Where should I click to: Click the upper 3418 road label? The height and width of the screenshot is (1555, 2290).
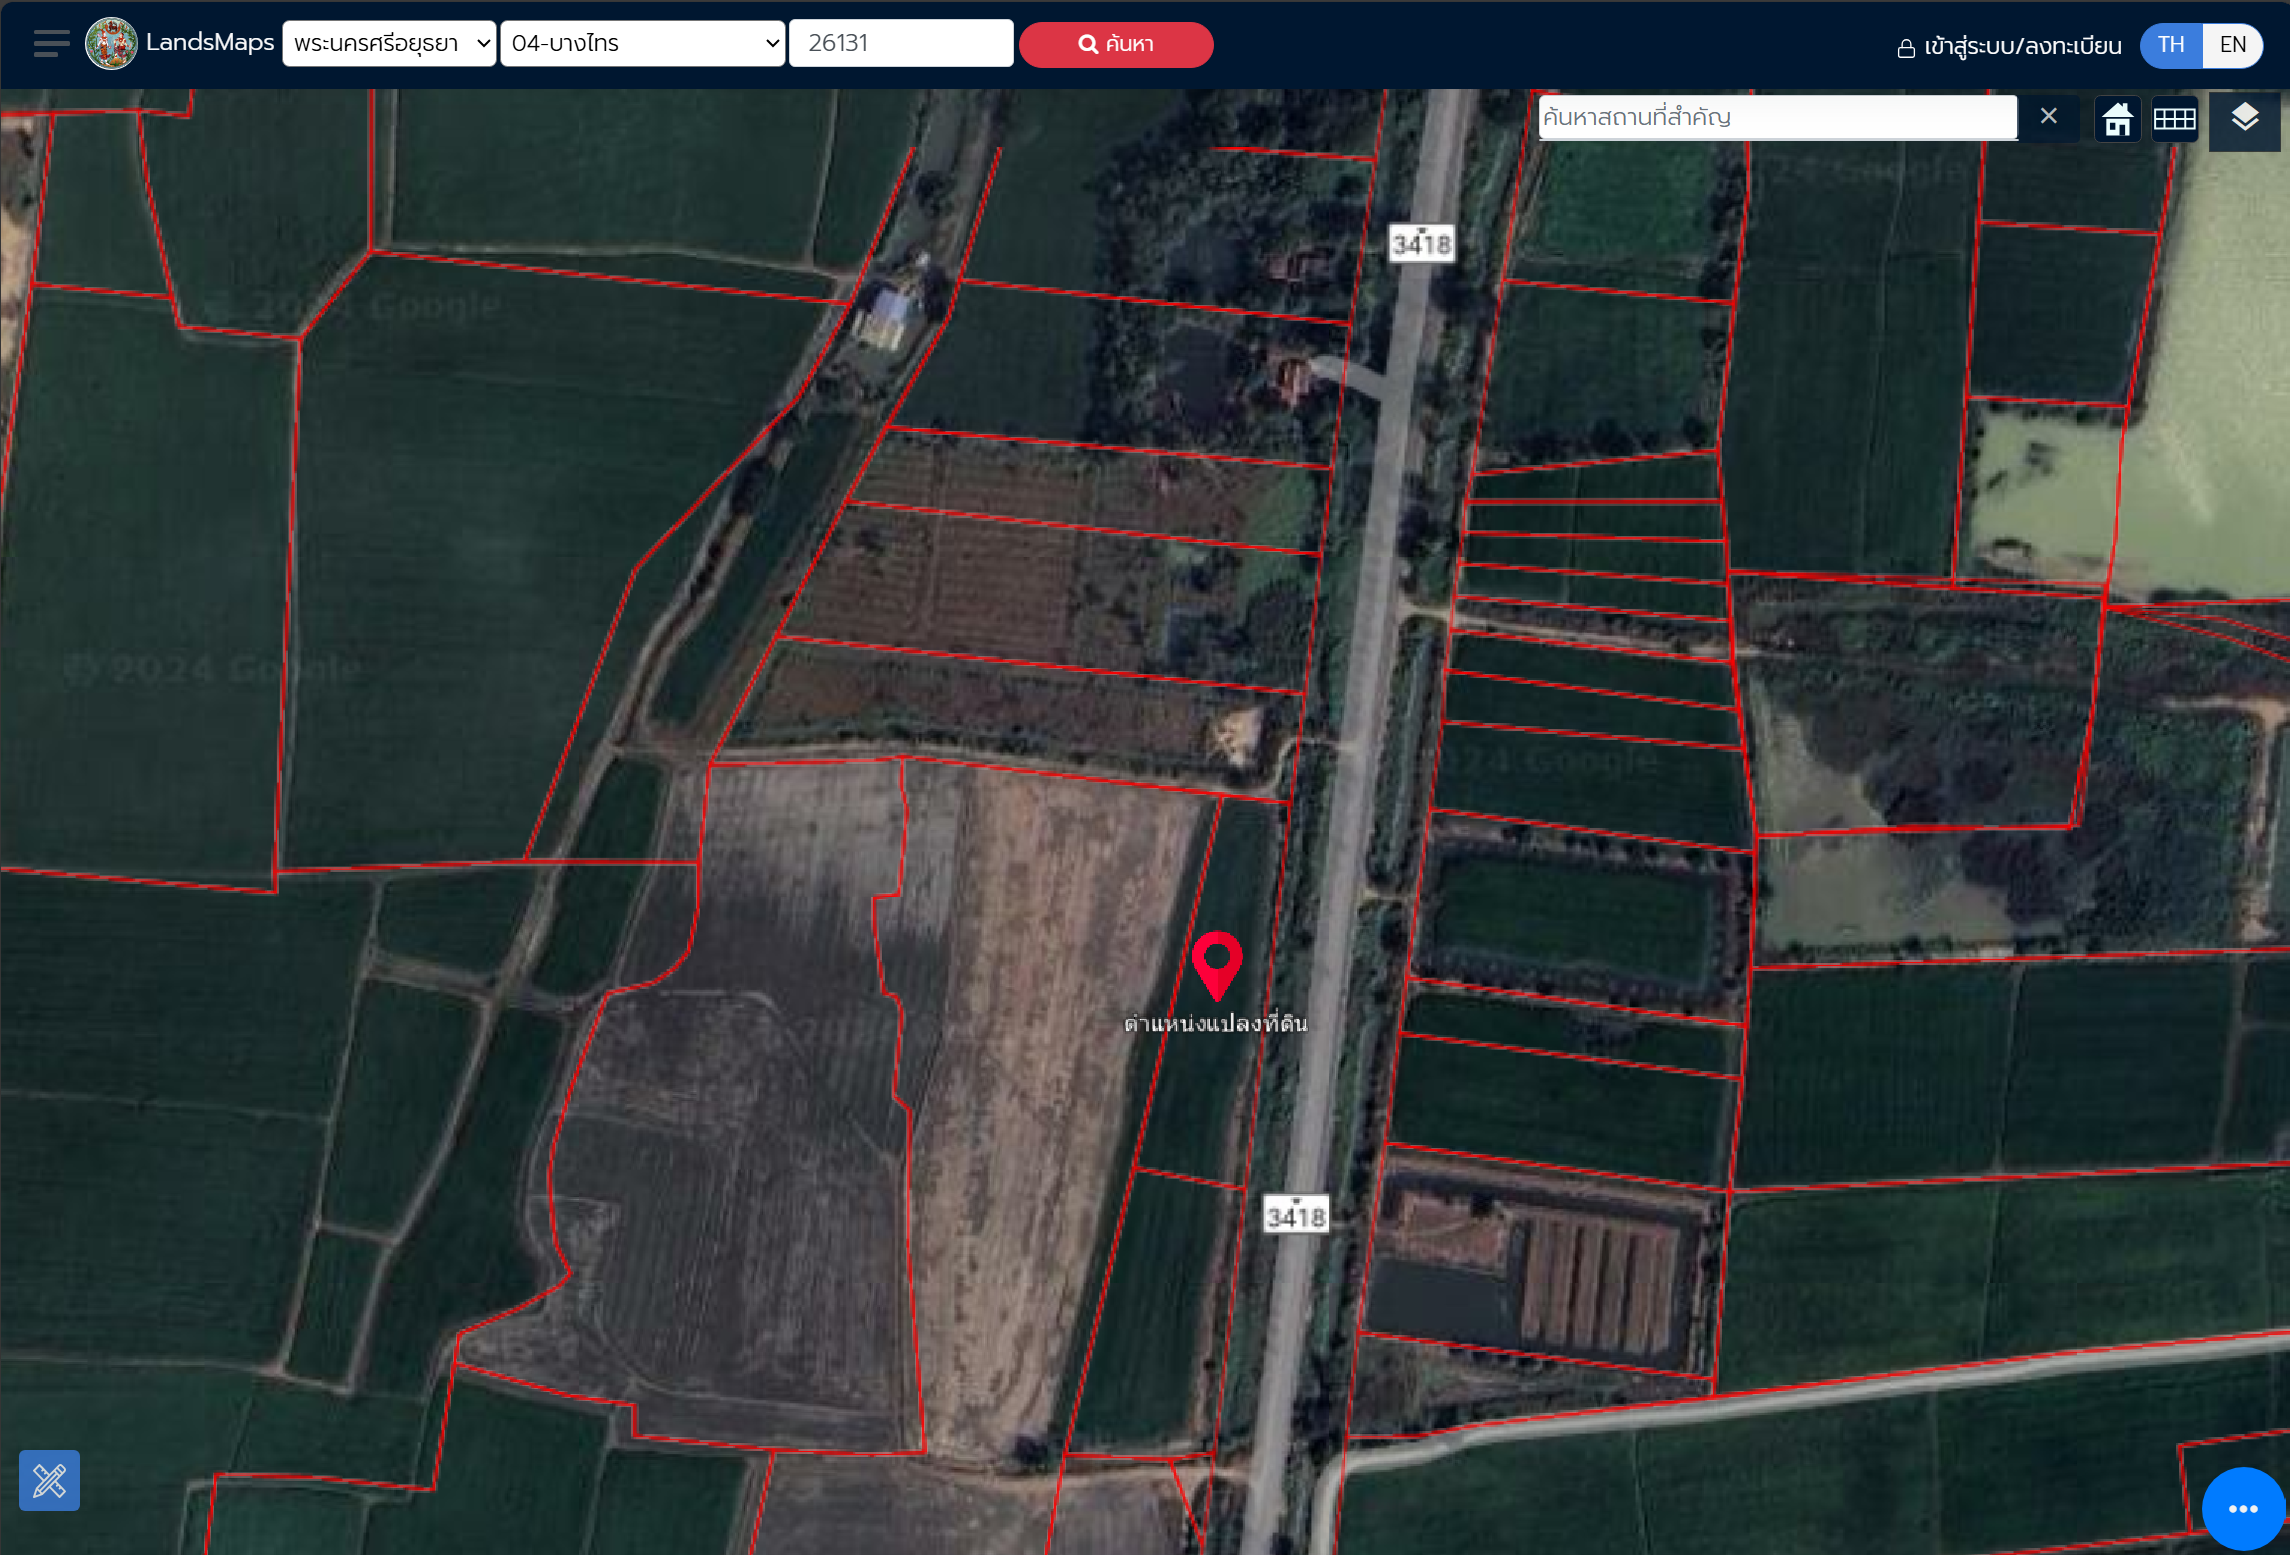[1421, 243]
